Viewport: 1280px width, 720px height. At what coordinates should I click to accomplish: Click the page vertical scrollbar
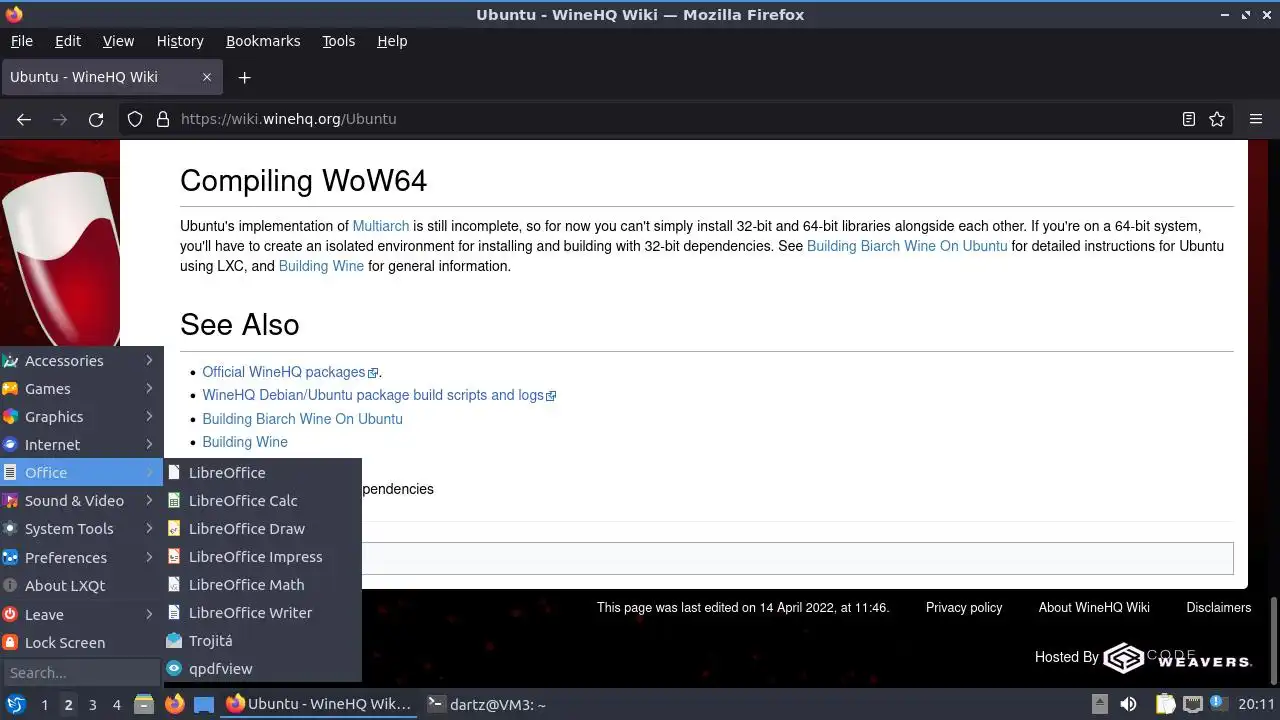(1273, 640)
